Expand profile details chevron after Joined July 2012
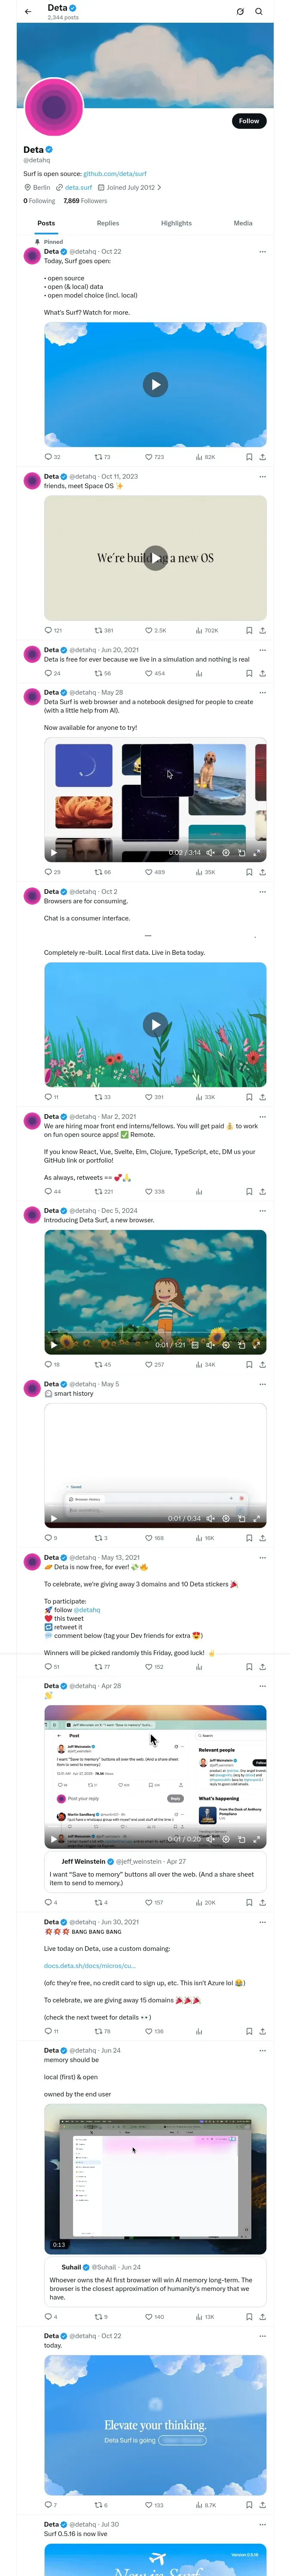 tap(159, 187)
